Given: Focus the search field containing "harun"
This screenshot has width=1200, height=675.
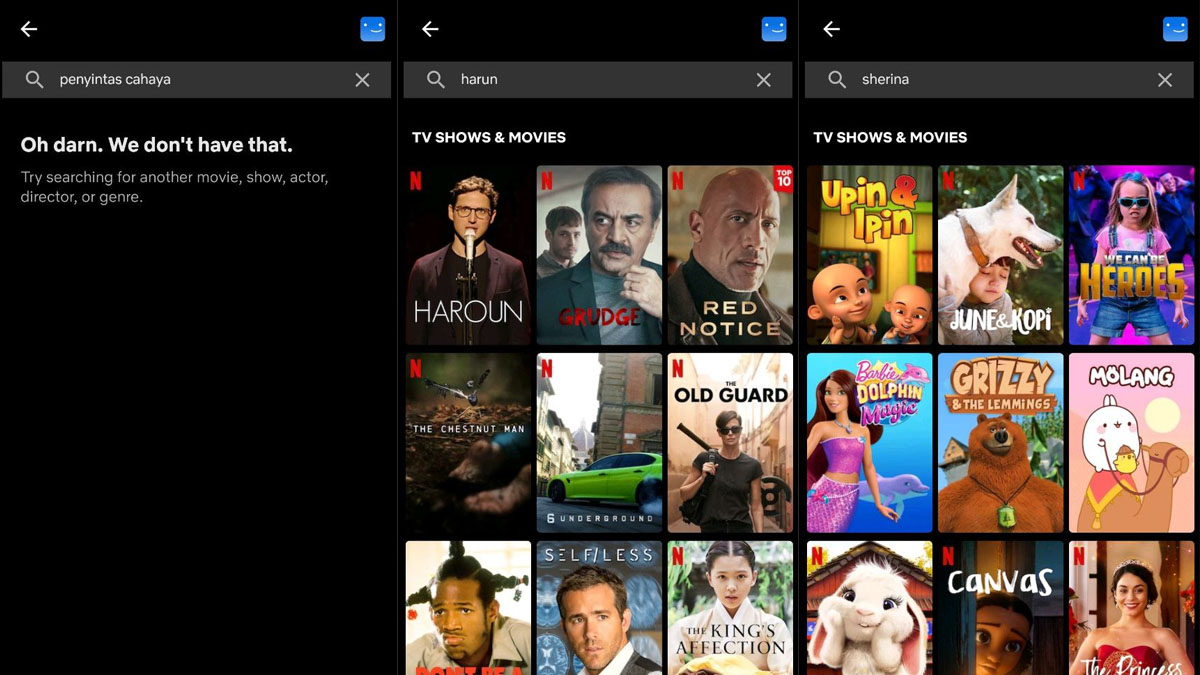Looking at the screenshot, I should pos(597,80).
